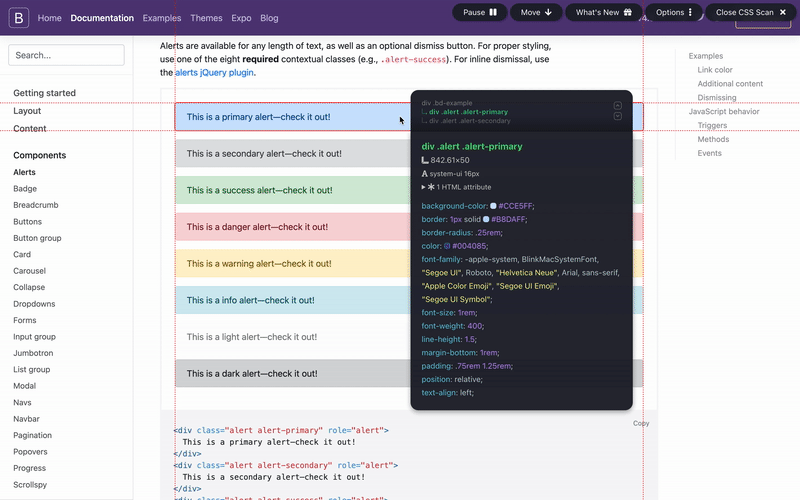Open What's New in CSS Scan
Screen dimensions: 800x500
coord(604,12)
